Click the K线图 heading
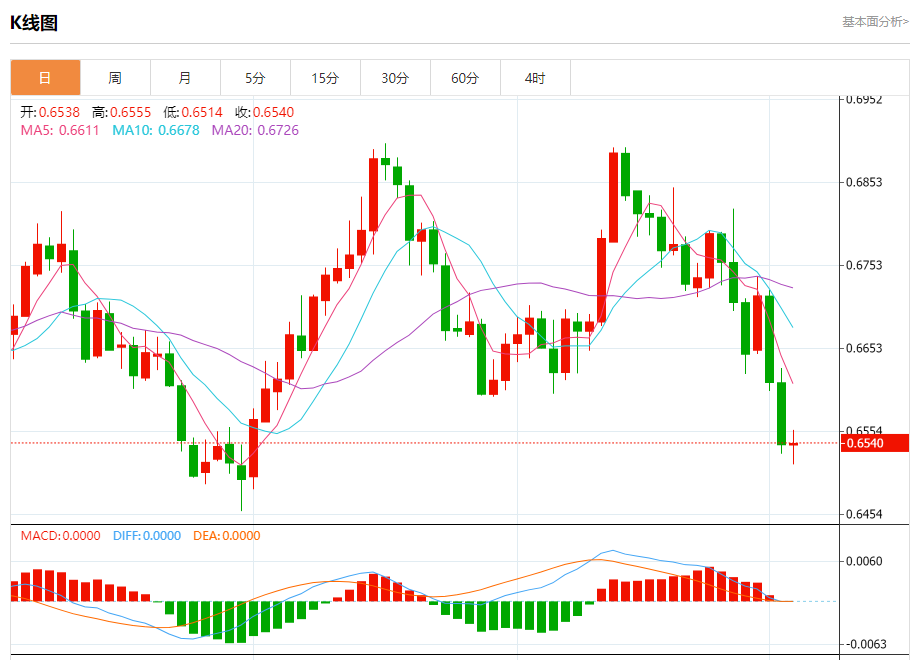Image resolution: width=919 pixels, height=660 pixels. coord(34,23)
